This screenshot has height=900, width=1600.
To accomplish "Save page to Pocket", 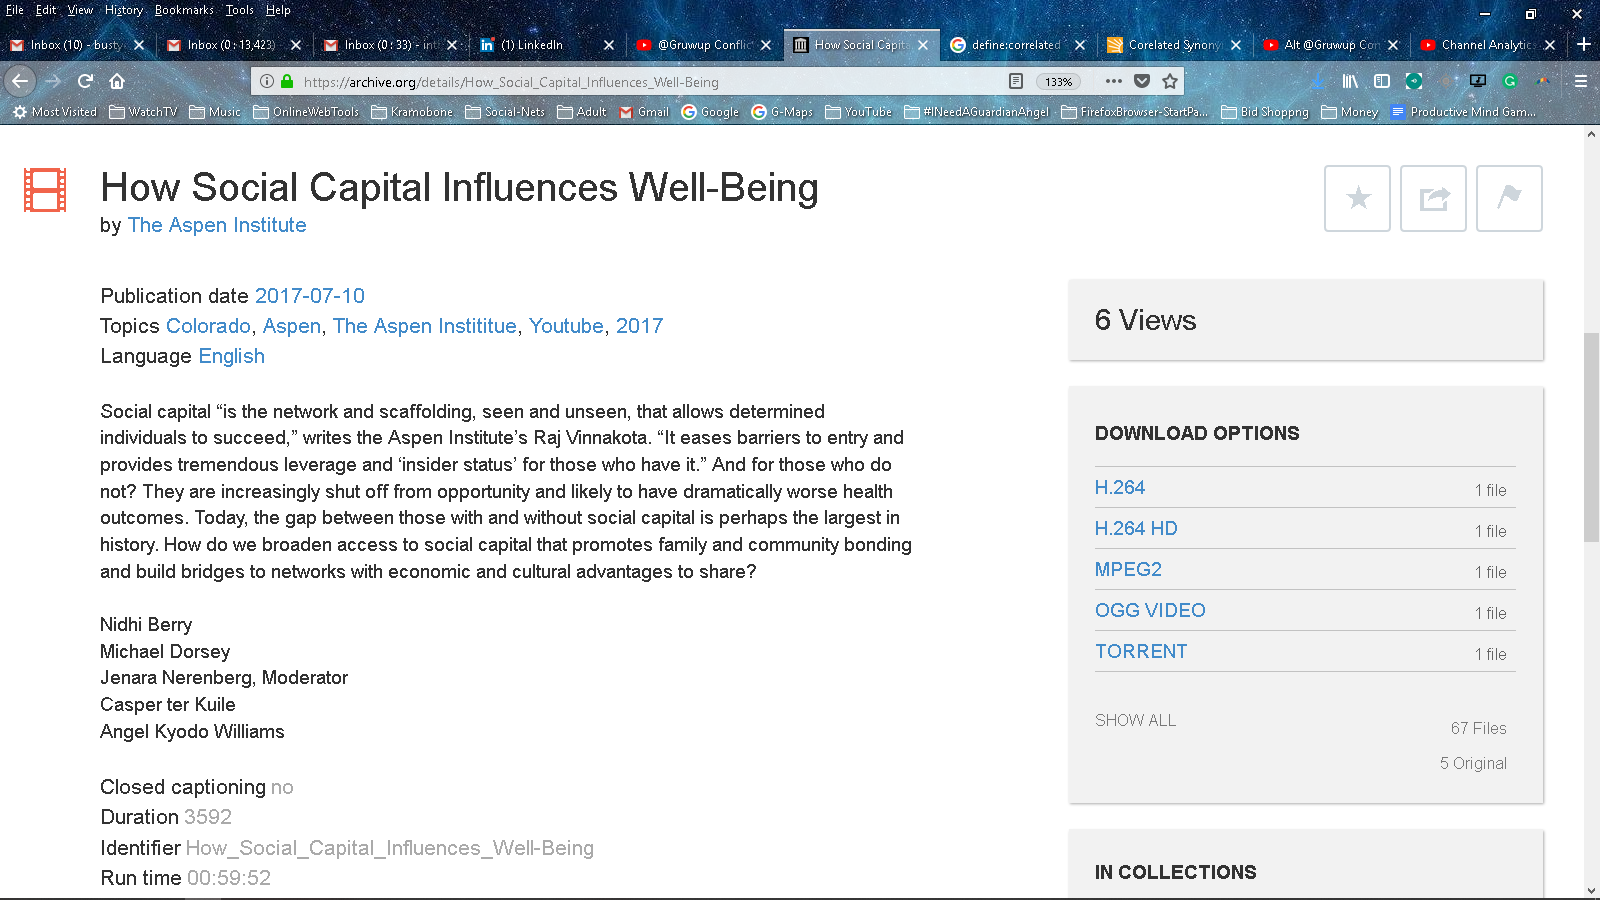I will tap(1142, 81).
